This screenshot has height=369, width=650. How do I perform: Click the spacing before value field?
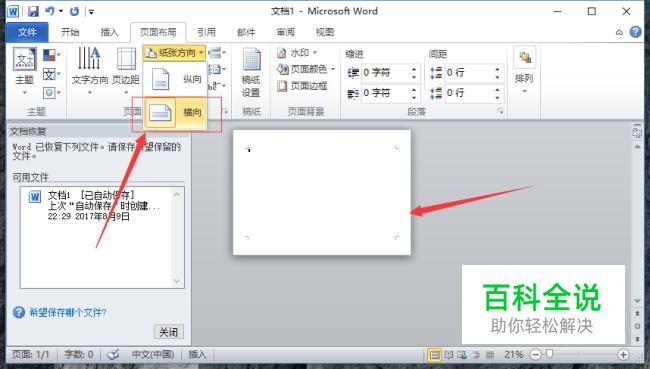tap(468, 73)
